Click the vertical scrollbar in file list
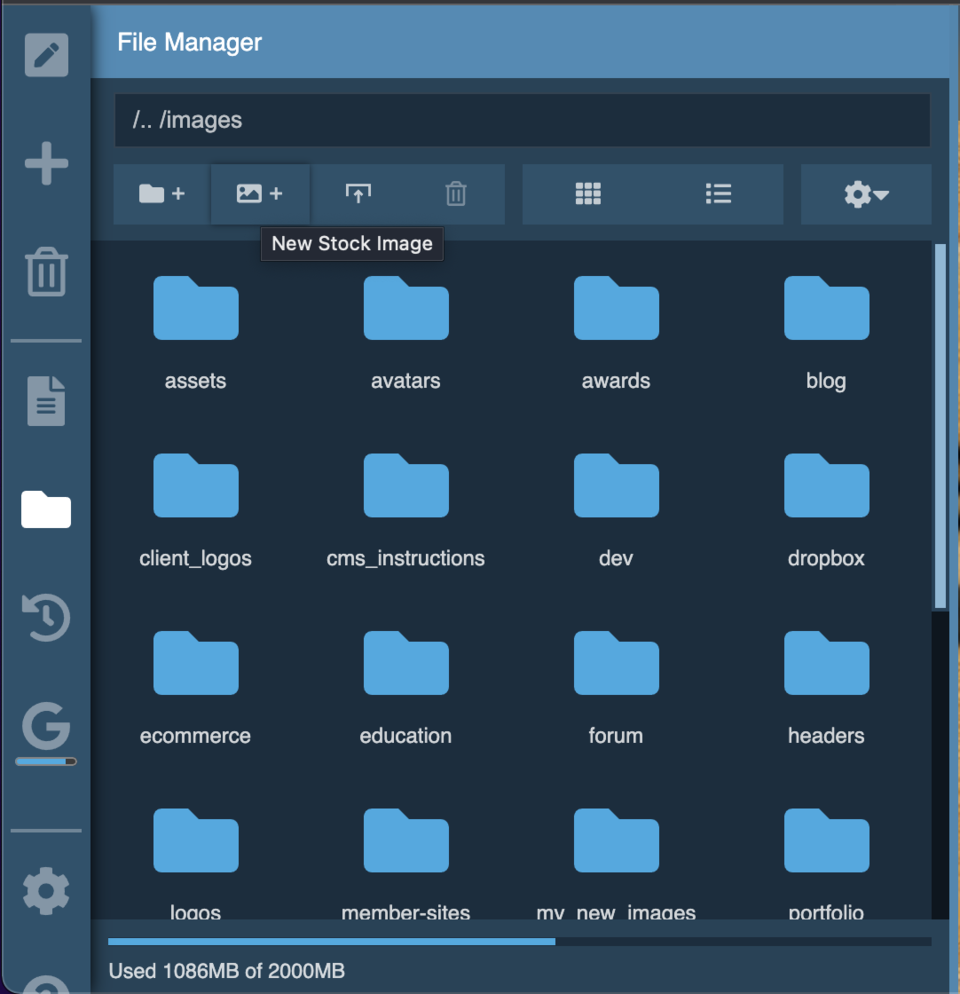The image size is (960, 994). pos(940,425)
